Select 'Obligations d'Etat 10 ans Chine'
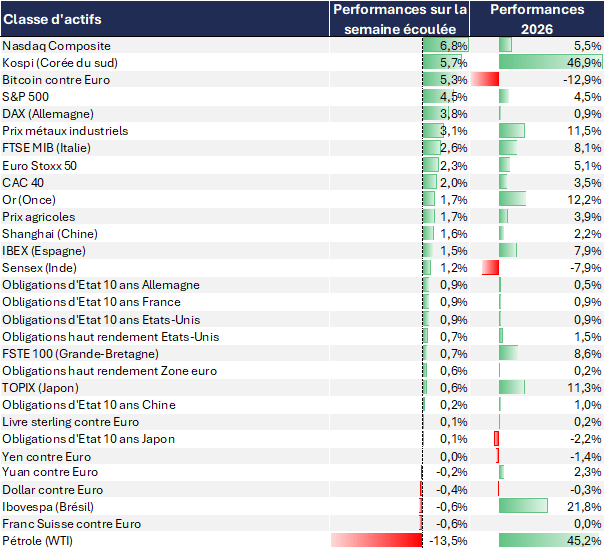 tap(89, 404)
